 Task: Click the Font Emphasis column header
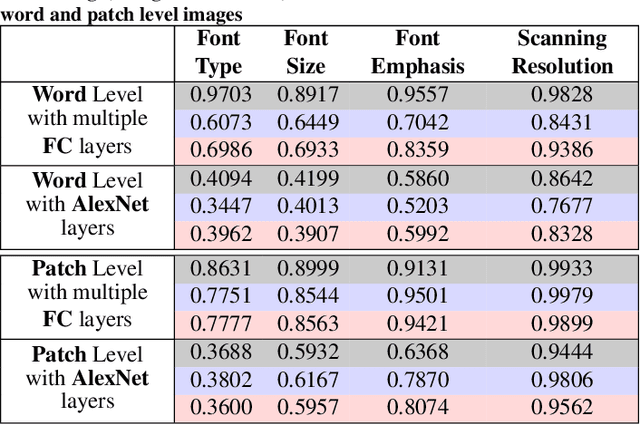[417, 53]
